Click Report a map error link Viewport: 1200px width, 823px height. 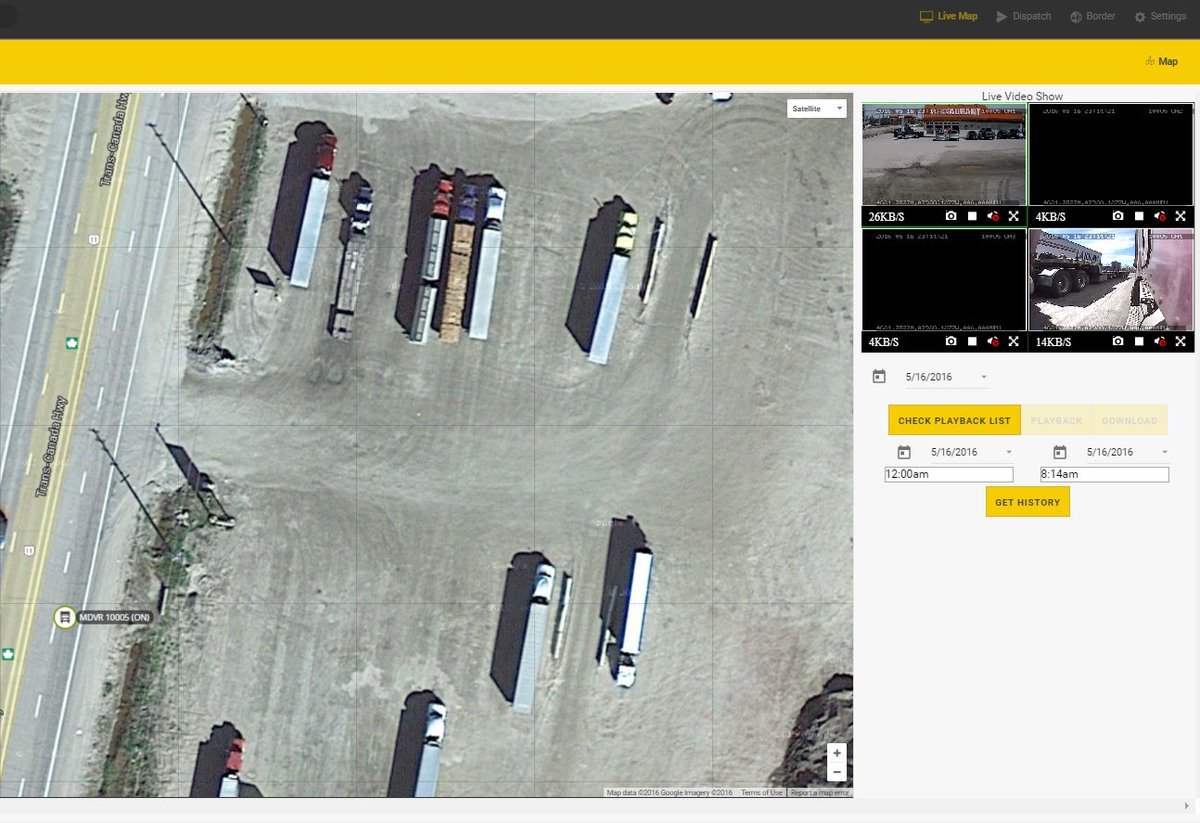(x=820, y=793)
